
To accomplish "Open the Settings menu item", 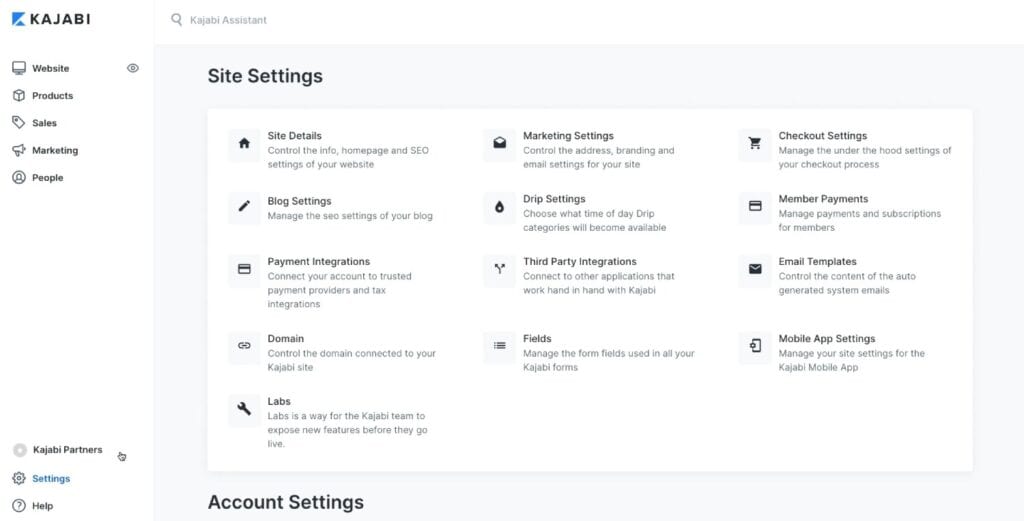I will [x=51, y=479].
